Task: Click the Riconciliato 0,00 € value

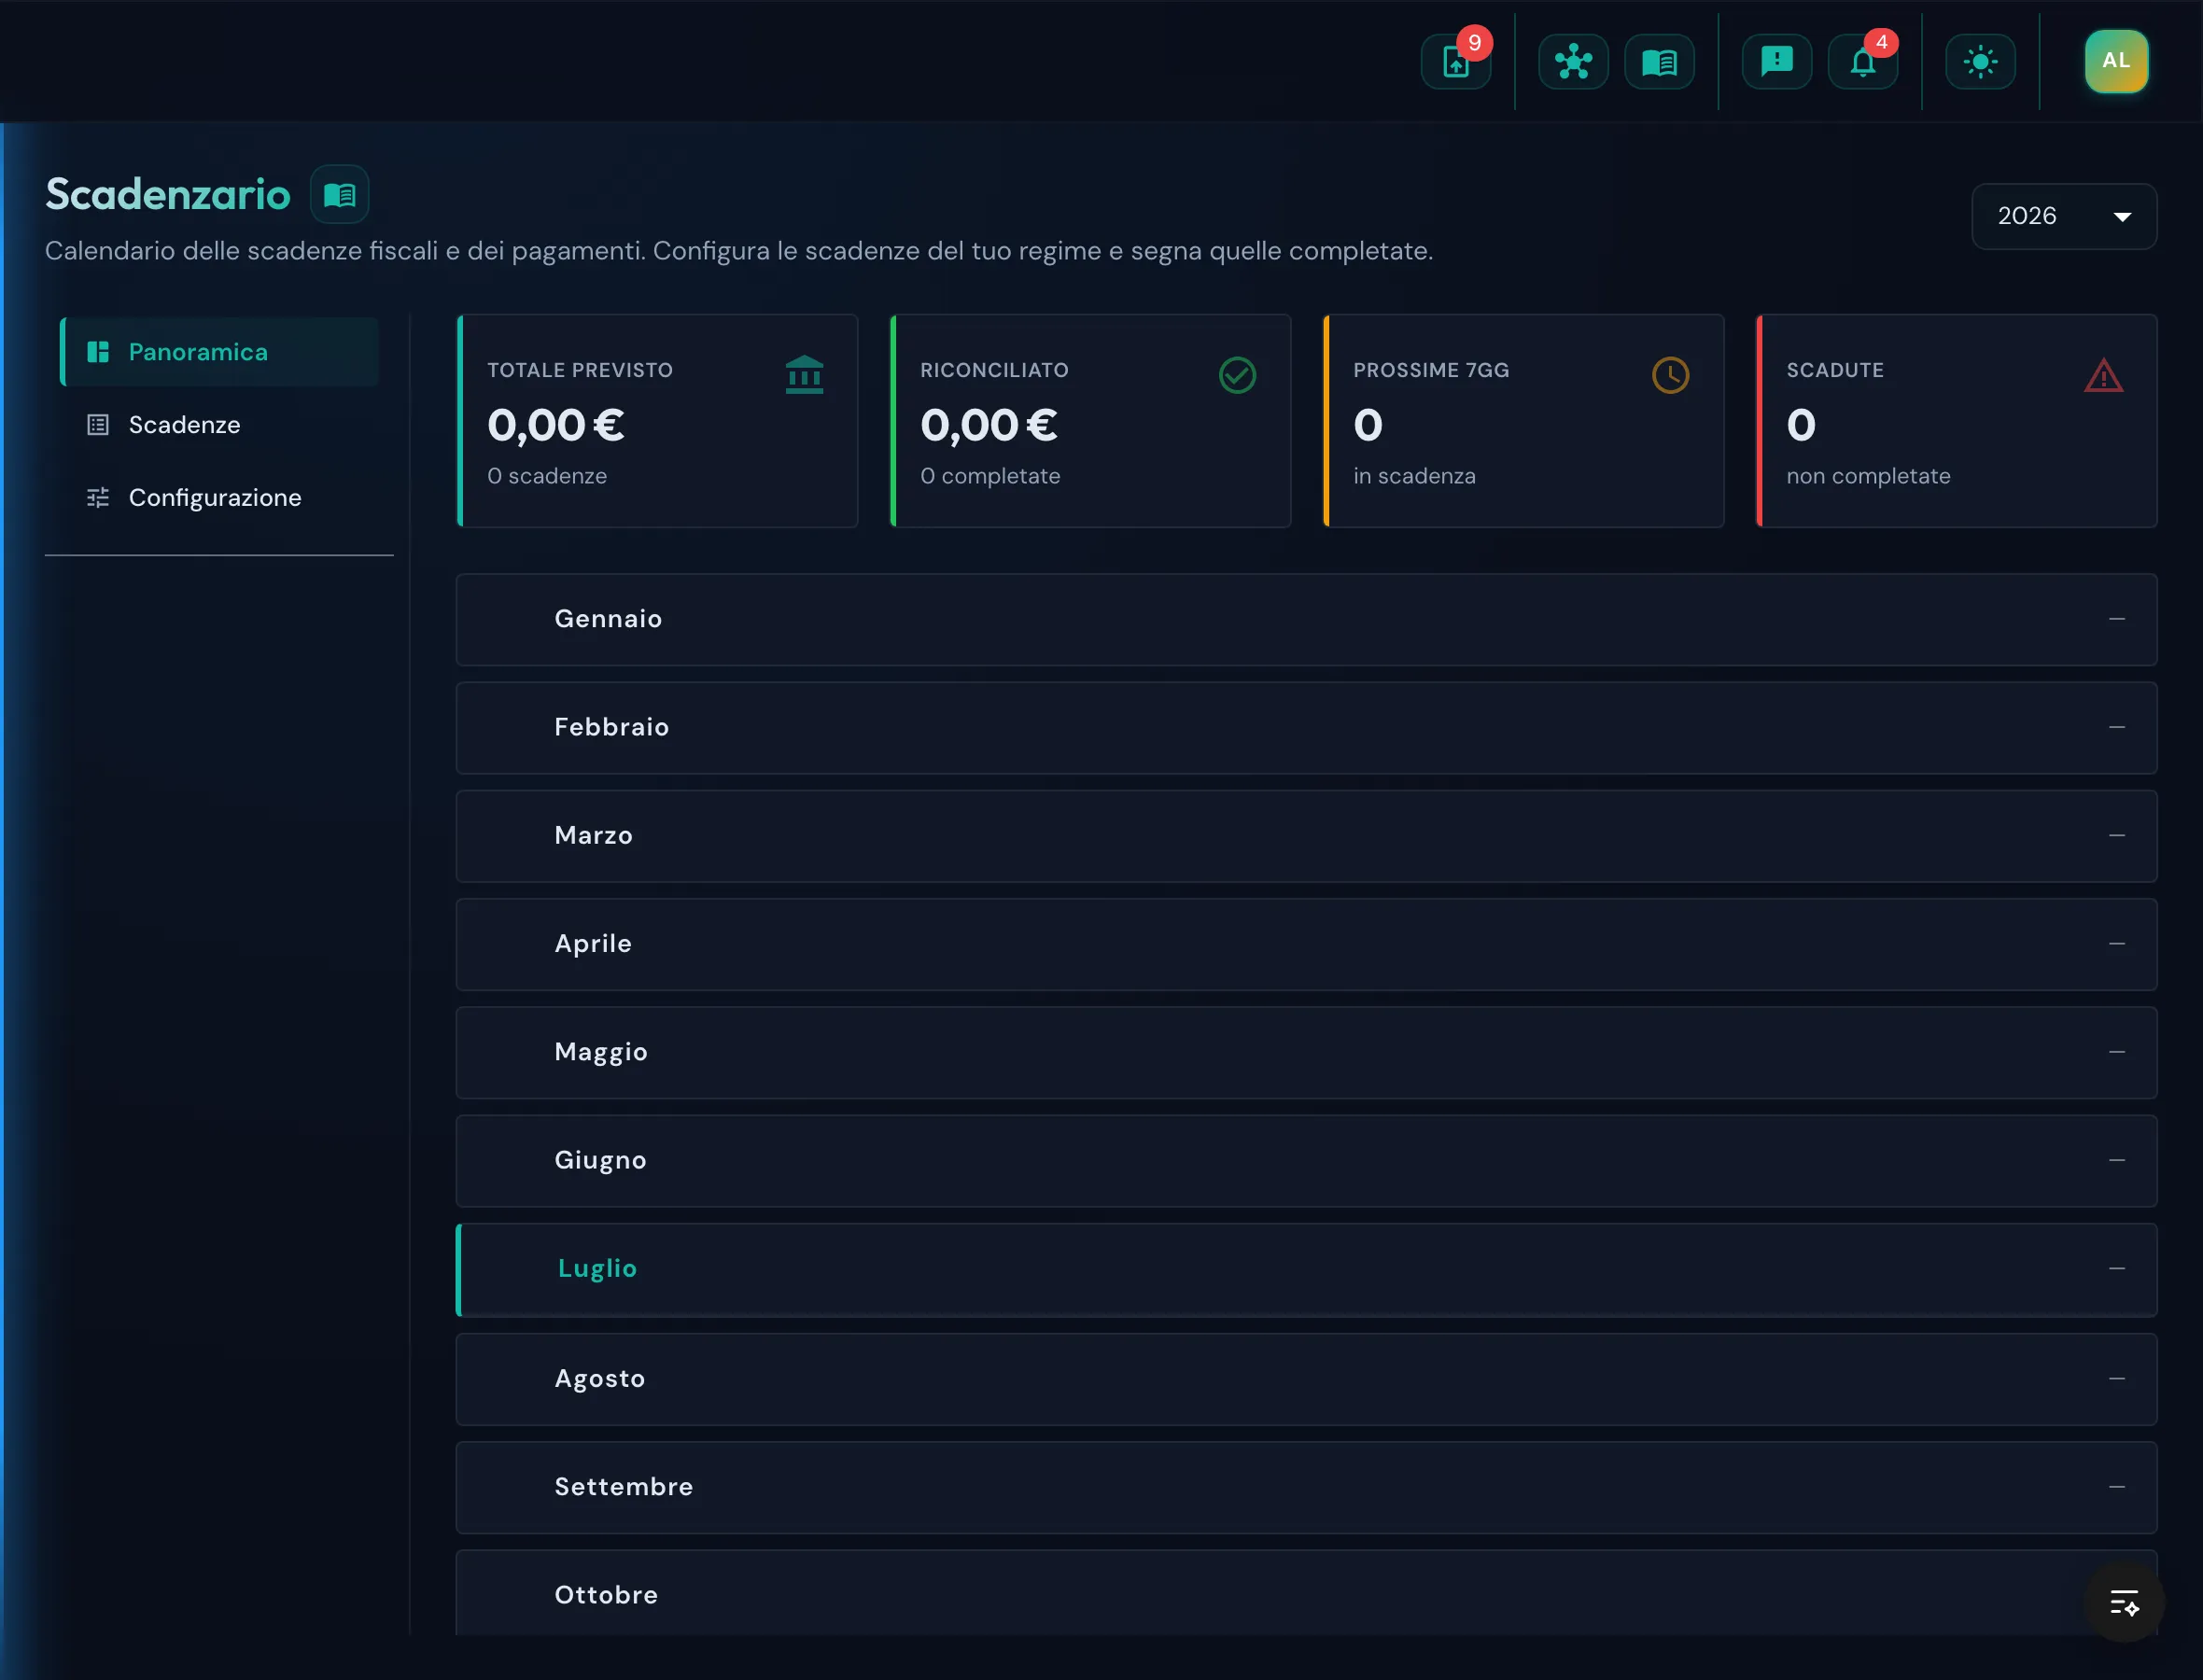Action: [989, 425]
